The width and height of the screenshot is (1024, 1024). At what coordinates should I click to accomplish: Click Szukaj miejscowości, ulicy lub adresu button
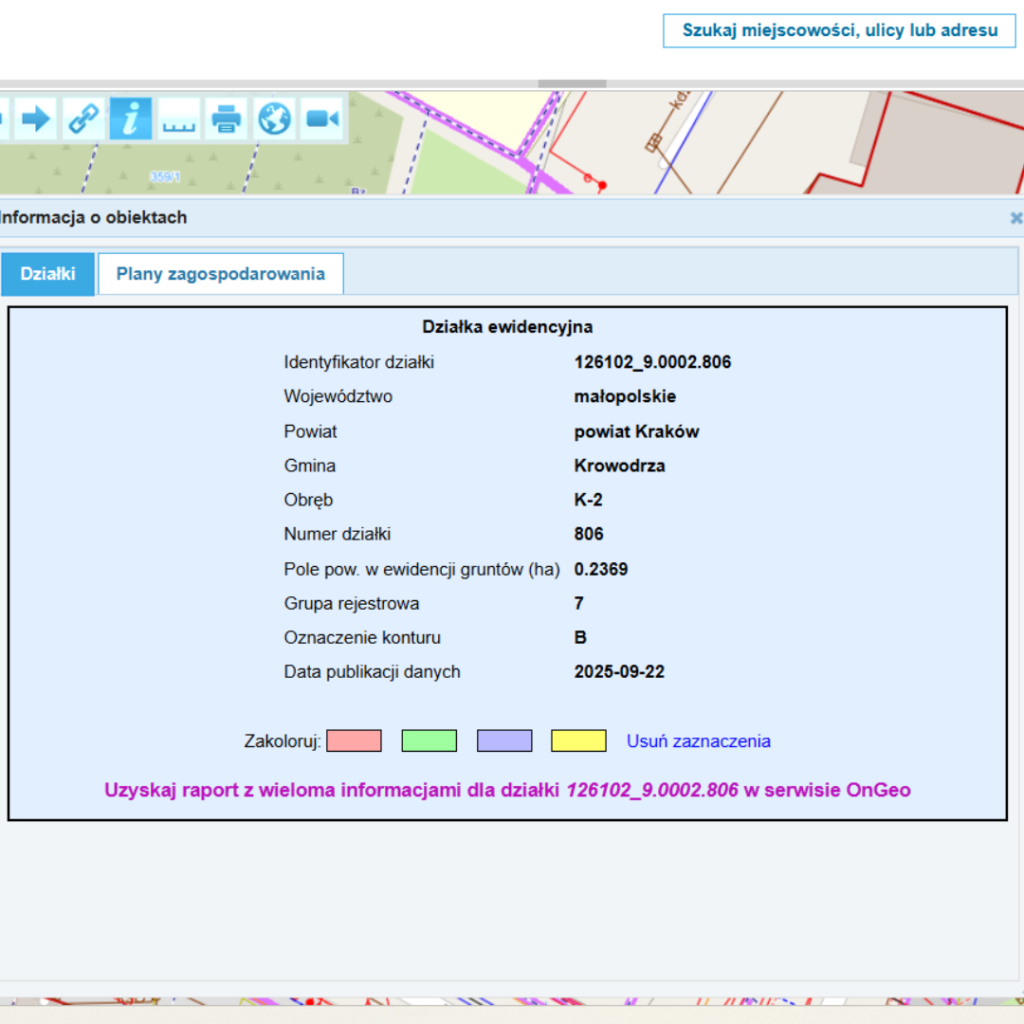[840, 31]
